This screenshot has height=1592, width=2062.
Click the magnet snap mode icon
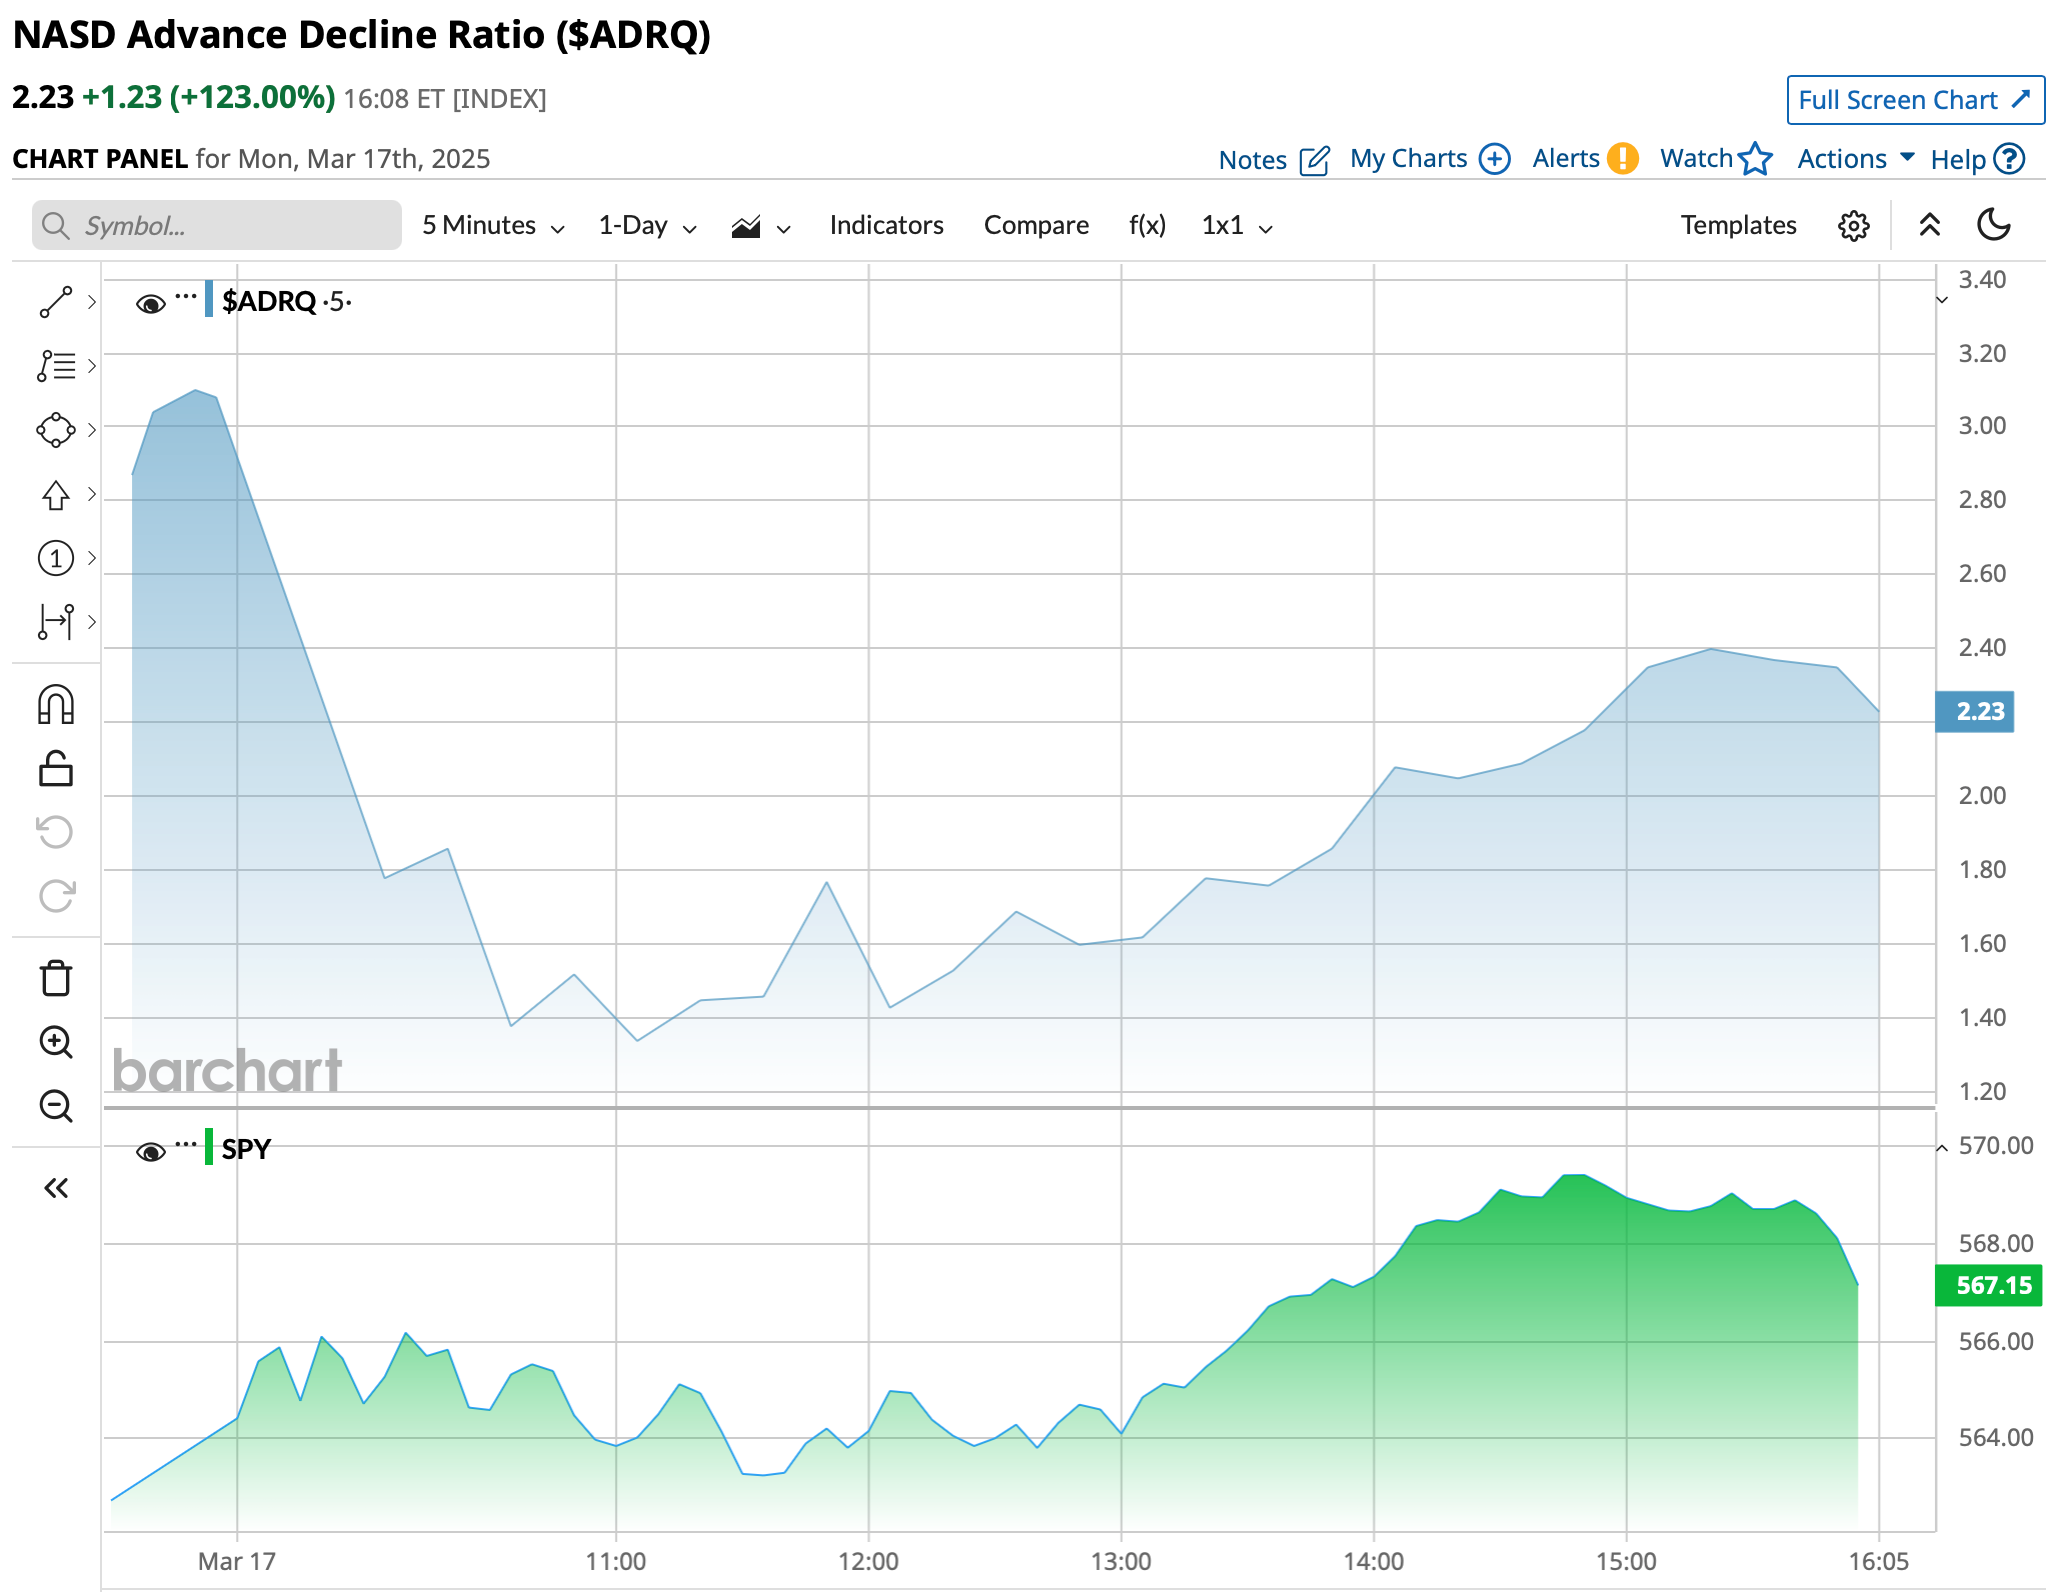coord(56,705)
